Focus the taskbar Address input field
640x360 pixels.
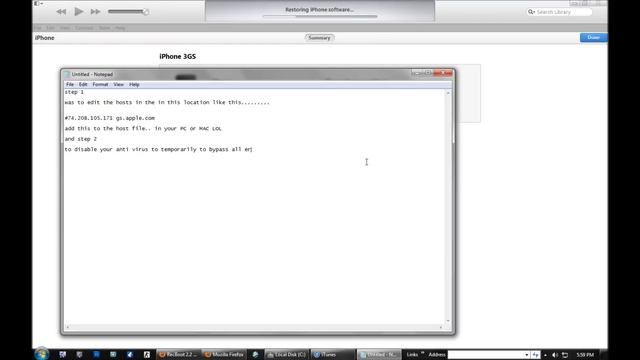pos(486,355)
